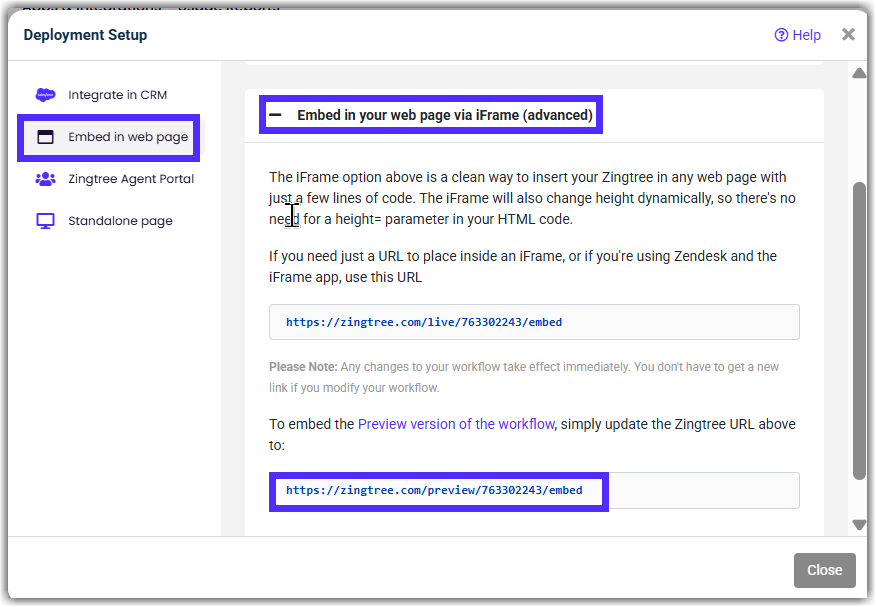Follow the 'Preview version of the workflow' link
The height and width of the screenshot is (607, 876).
pyautogui.click(x=456, y=424)
